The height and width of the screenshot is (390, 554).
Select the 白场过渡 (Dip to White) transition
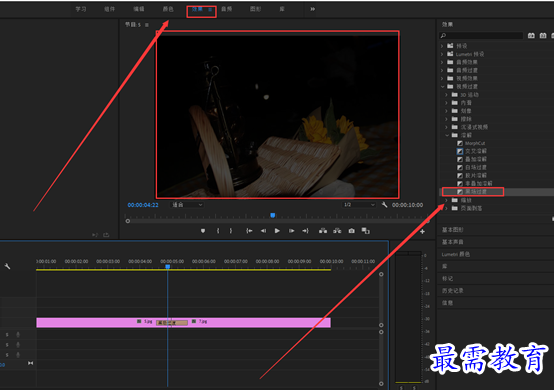476,167
